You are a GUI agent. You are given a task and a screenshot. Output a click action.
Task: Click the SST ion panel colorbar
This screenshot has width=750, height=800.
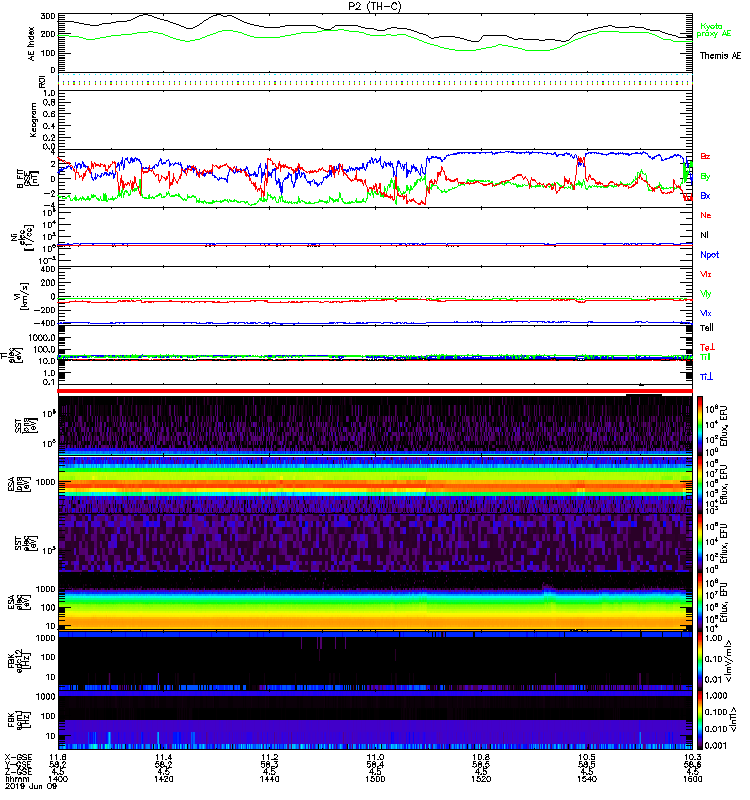tap(700, 426)
